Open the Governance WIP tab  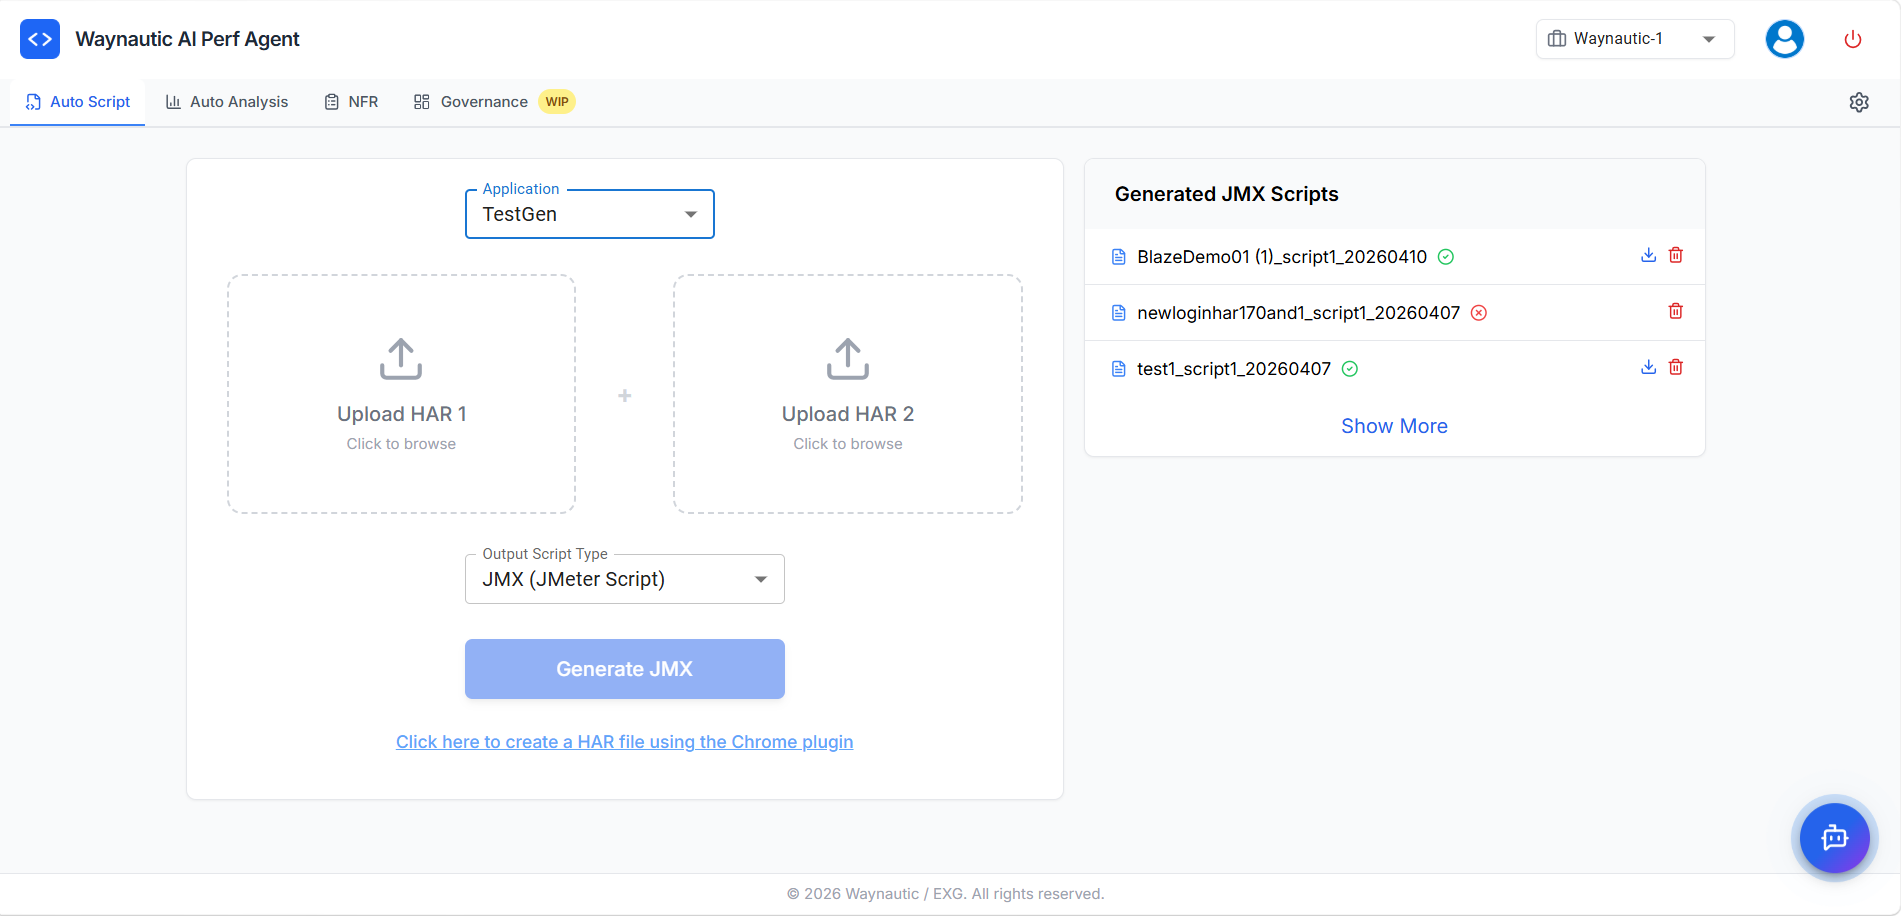483,101
